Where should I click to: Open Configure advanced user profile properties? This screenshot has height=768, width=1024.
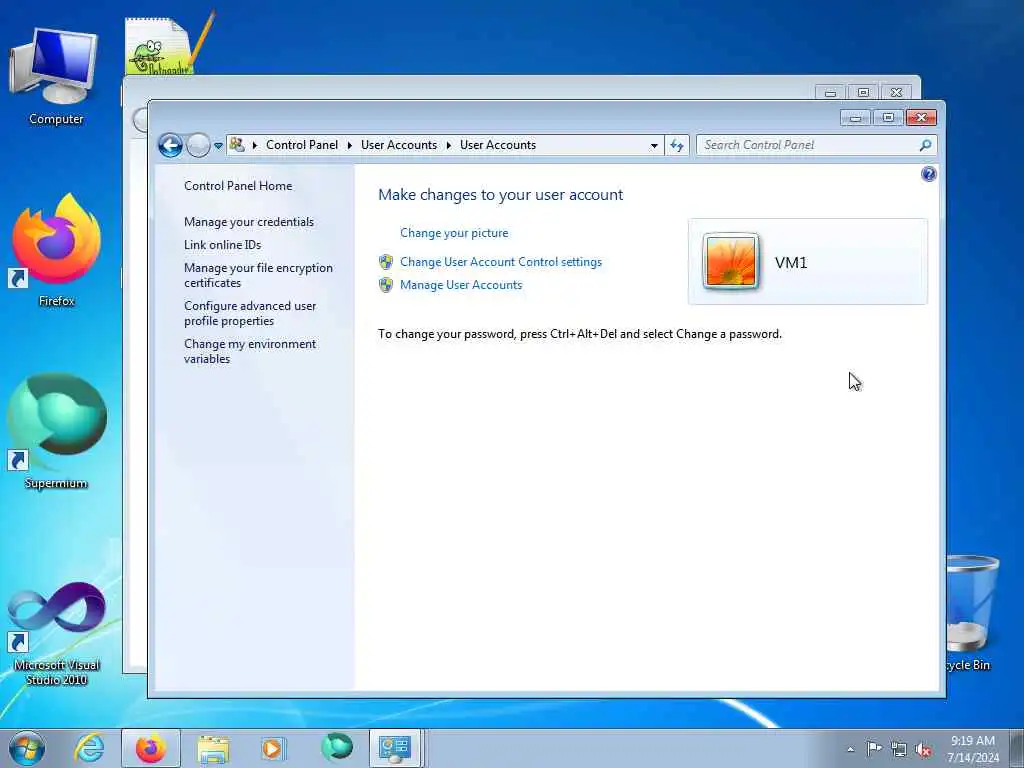[x=250, y=313]
